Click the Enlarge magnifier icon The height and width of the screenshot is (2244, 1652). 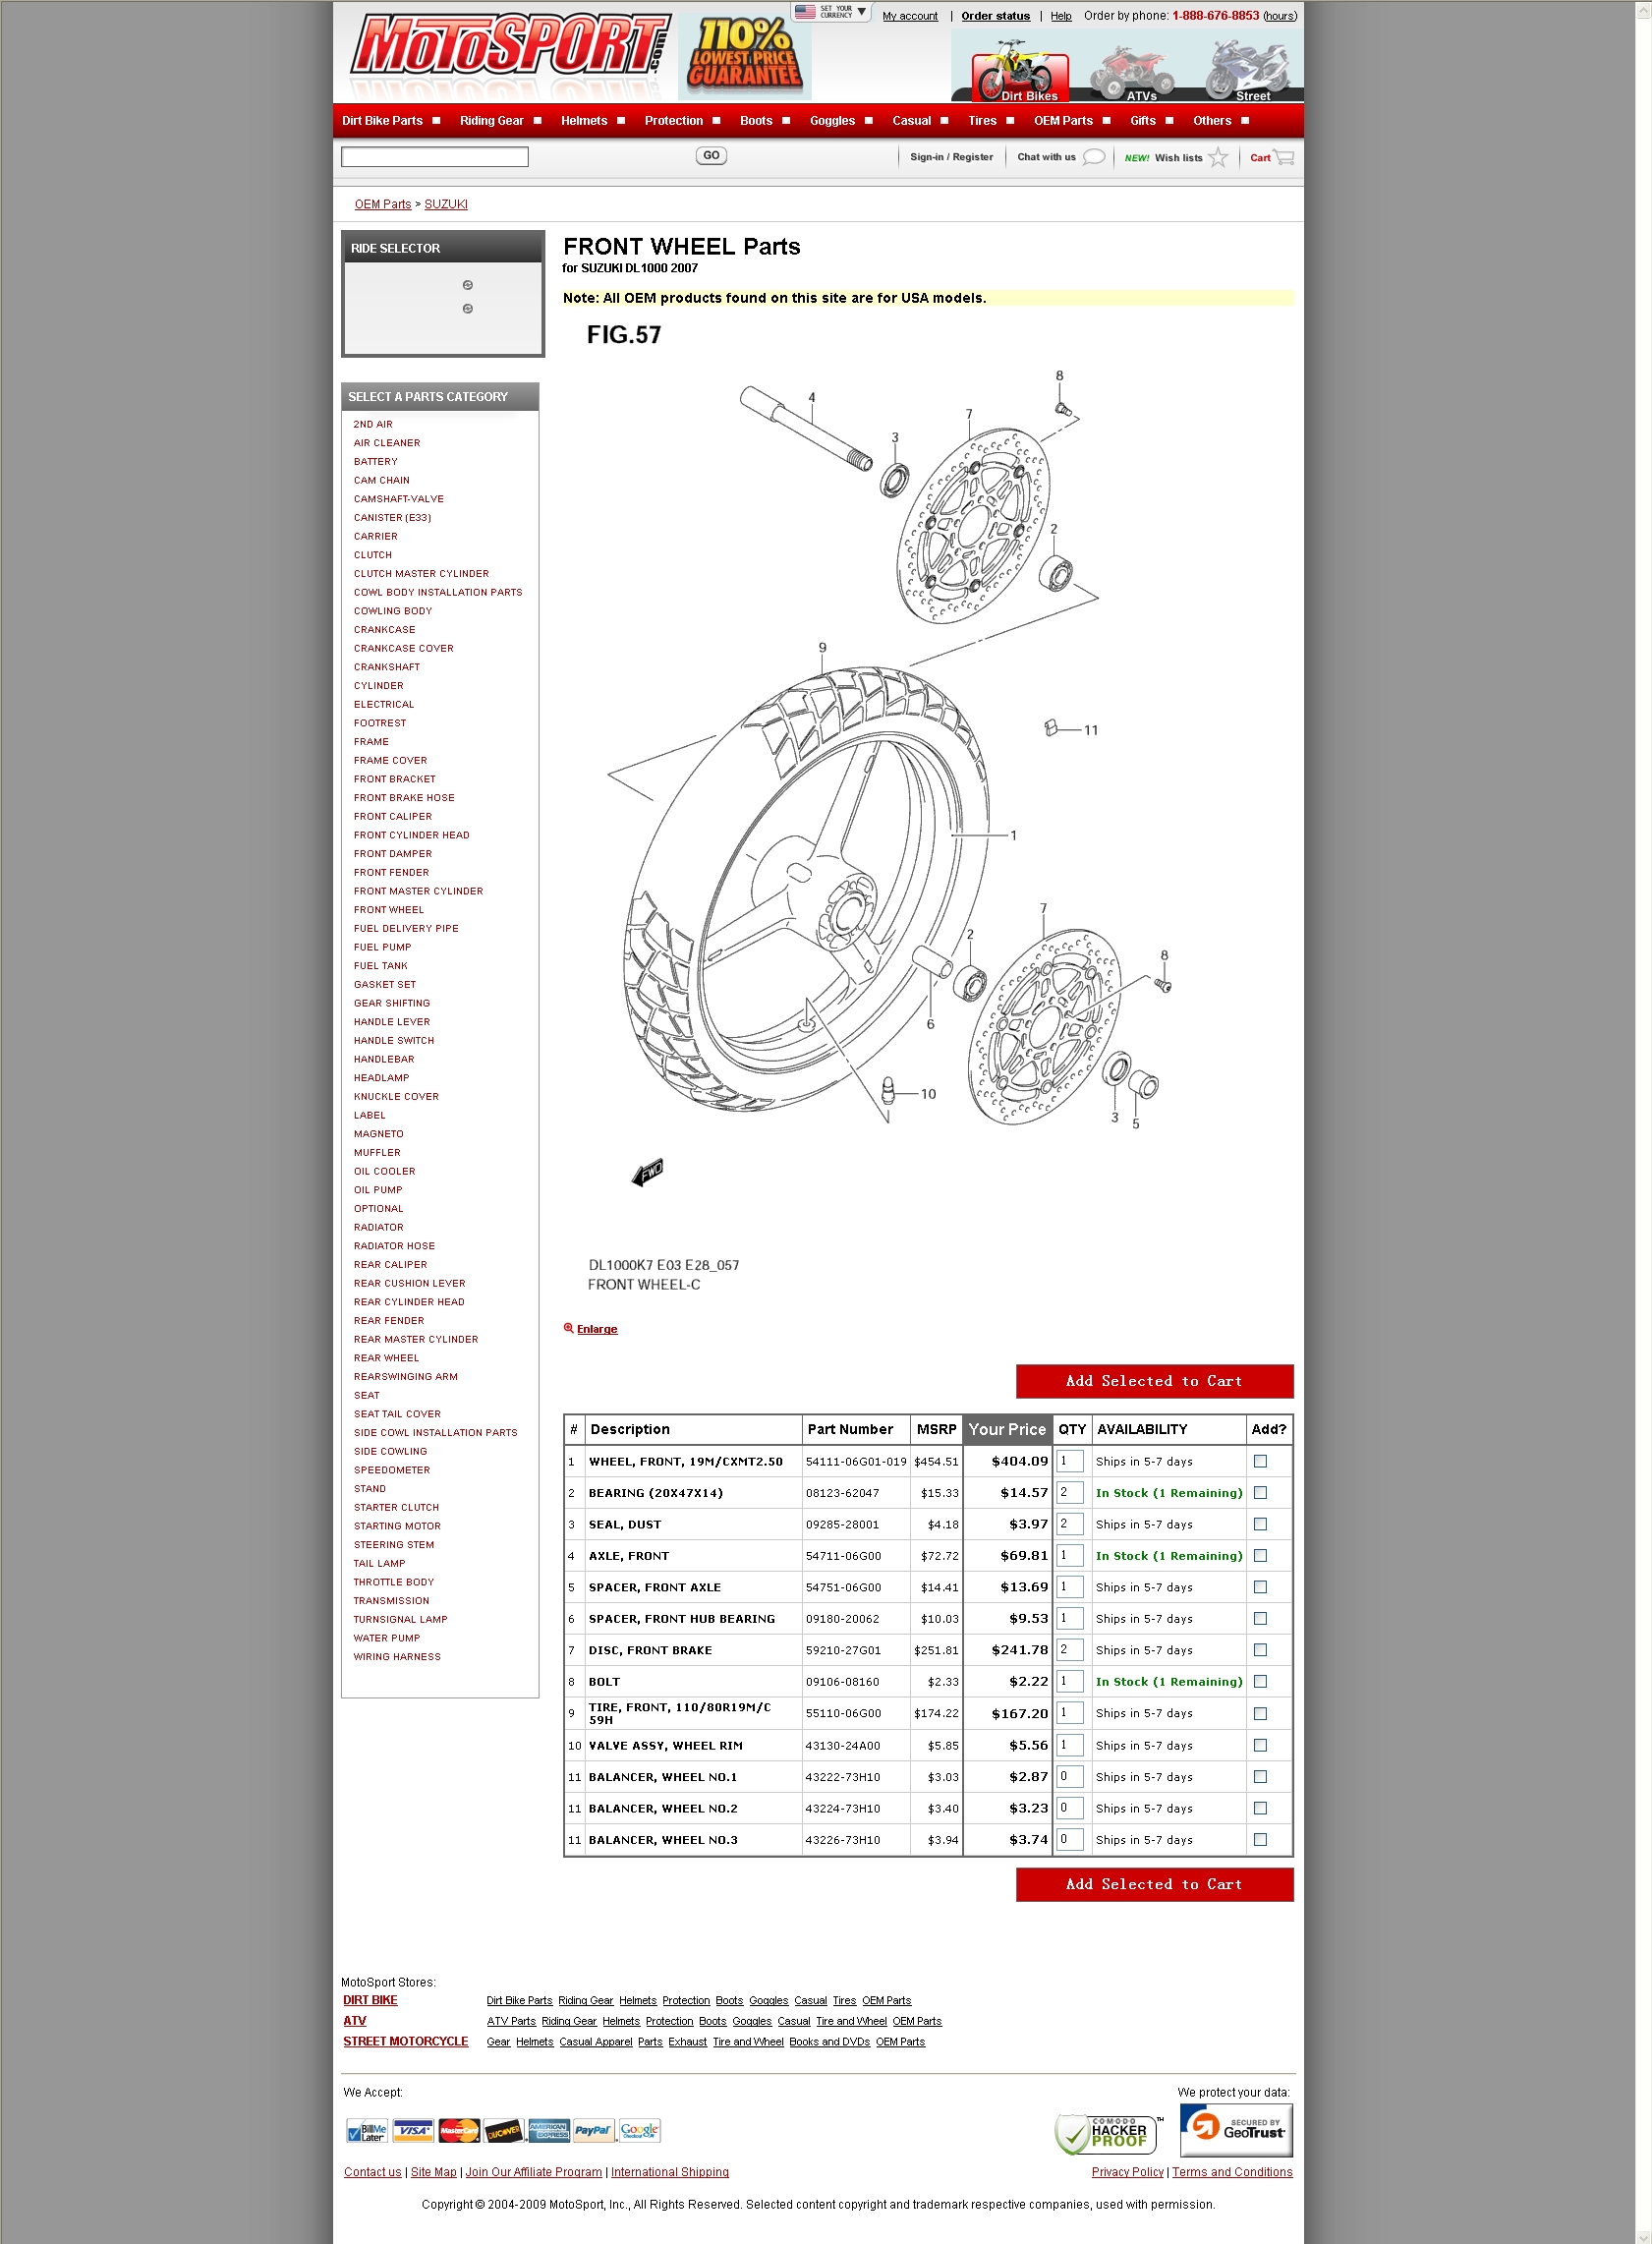click(x=569, y=1328)
